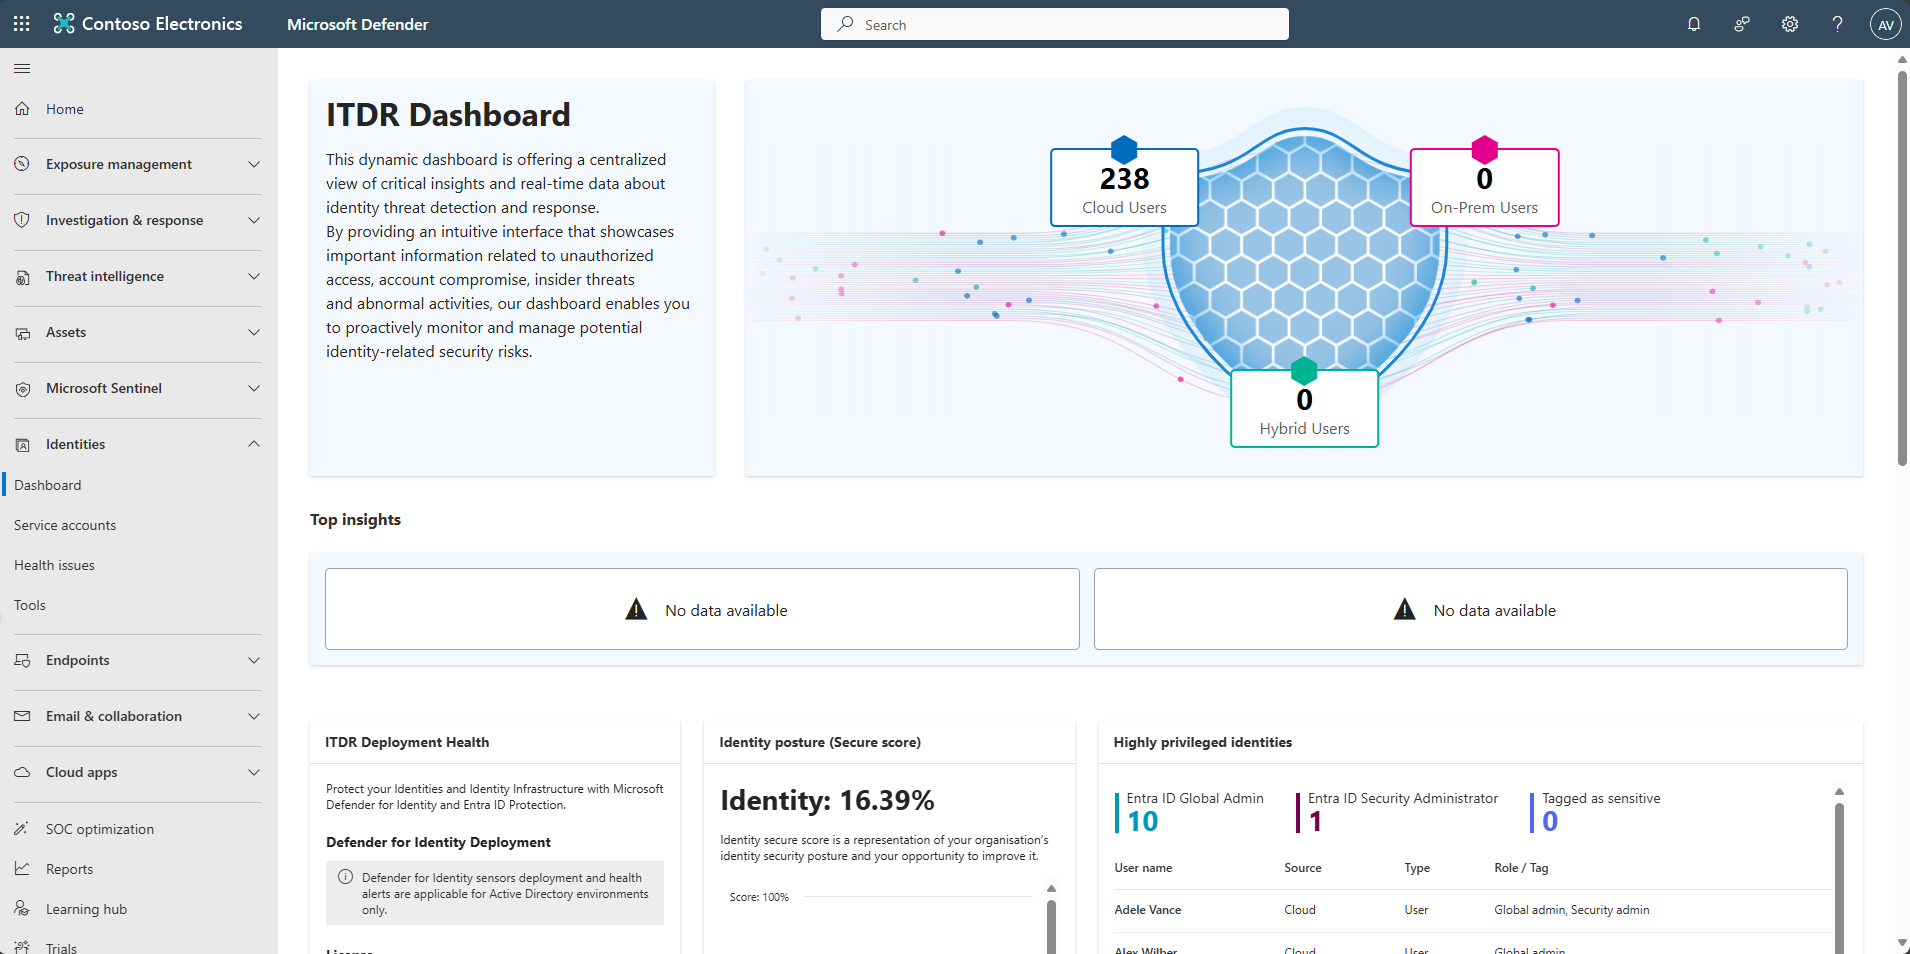Image resolution: width=1910 pixels, height=954 pixels.
Task: Click the Learning hub icon
Action: (22, 909)
